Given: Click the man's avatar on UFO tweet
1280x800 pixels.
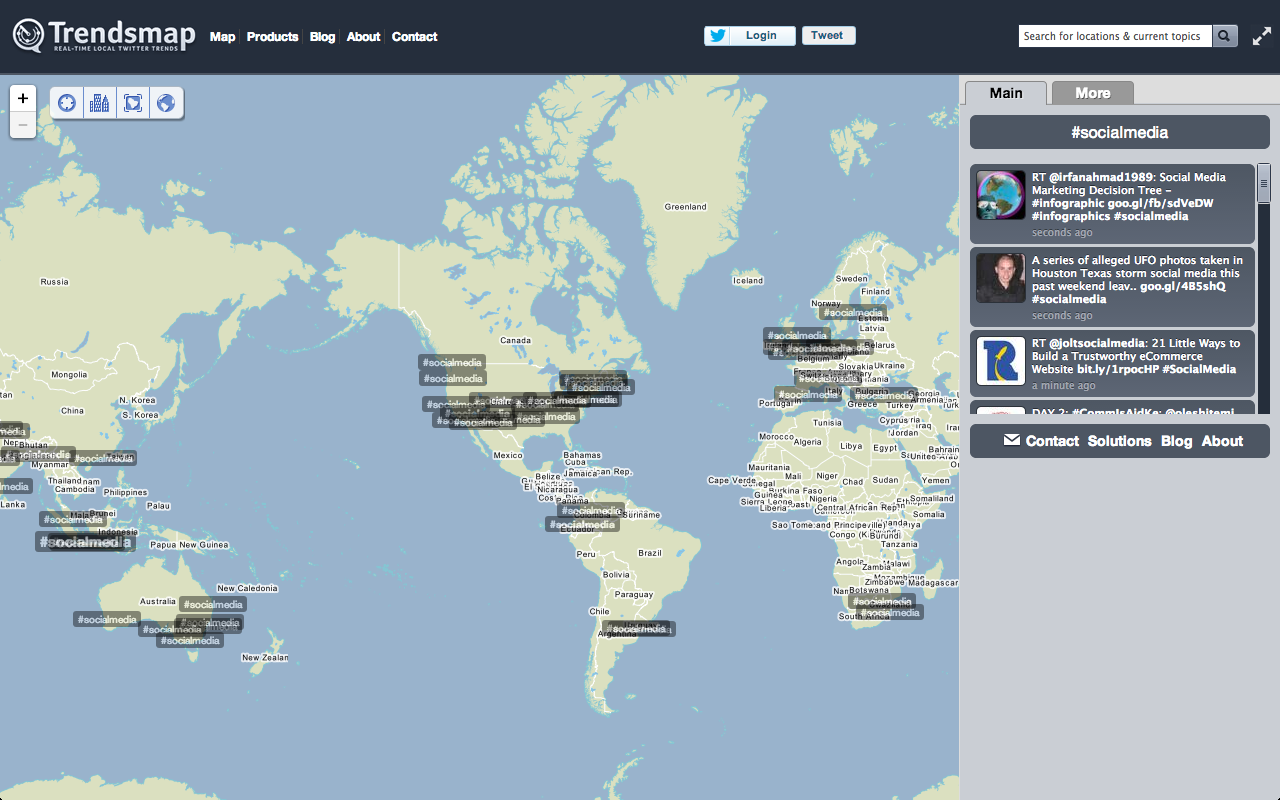Looking at the screenshot, I should click(1001, 278).
